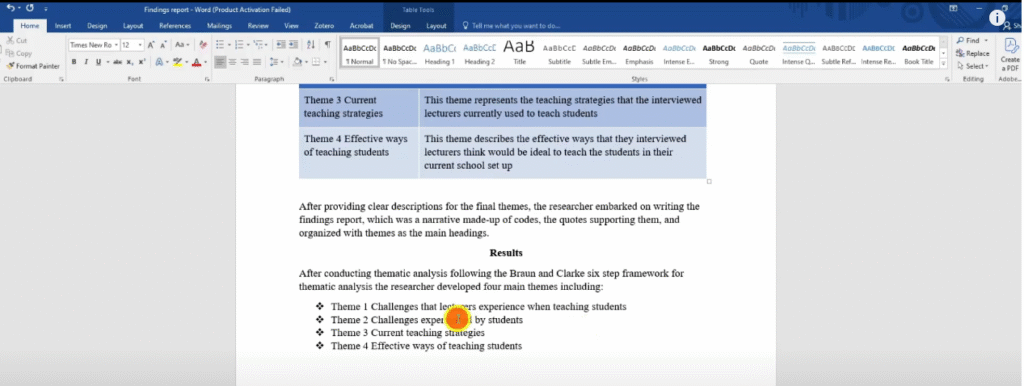1024x386 pixels.
Task: Apply shading color to selection
Action: click(x=297, y=62)
